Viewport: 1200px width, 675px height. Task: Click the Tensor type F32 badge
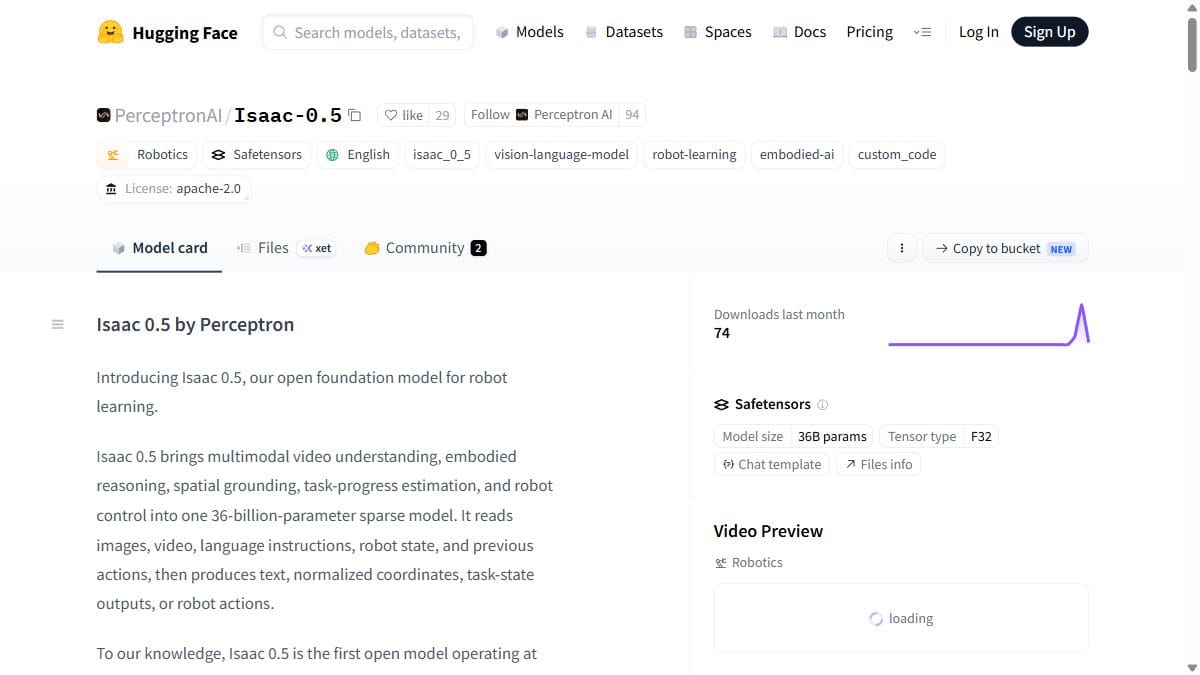pyautogui.click(x=939, y=436)
